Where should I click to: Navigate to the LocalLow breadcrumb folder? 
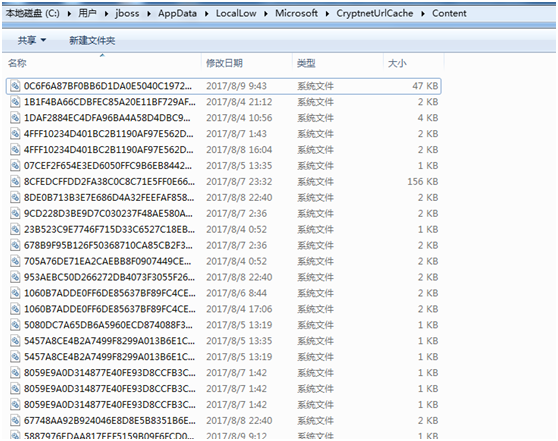point(236,14)
